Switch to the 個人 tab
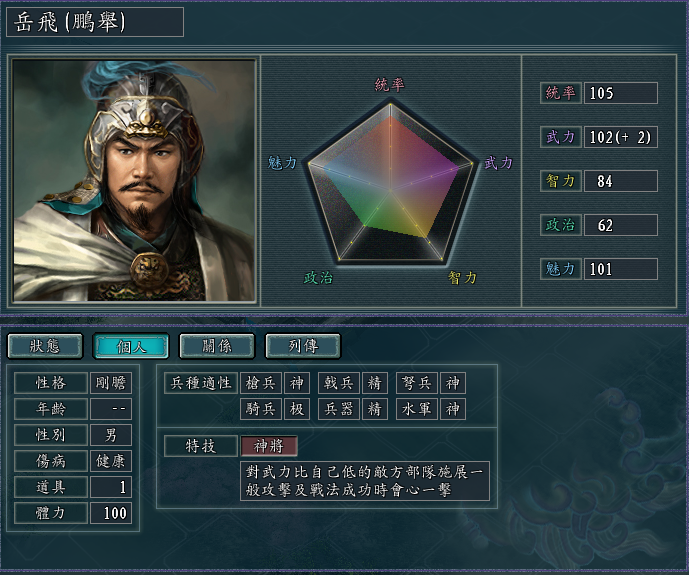Image resolution: width=689 pixels, height=575 pixels. pyautogui.click(x=131, y=346)
